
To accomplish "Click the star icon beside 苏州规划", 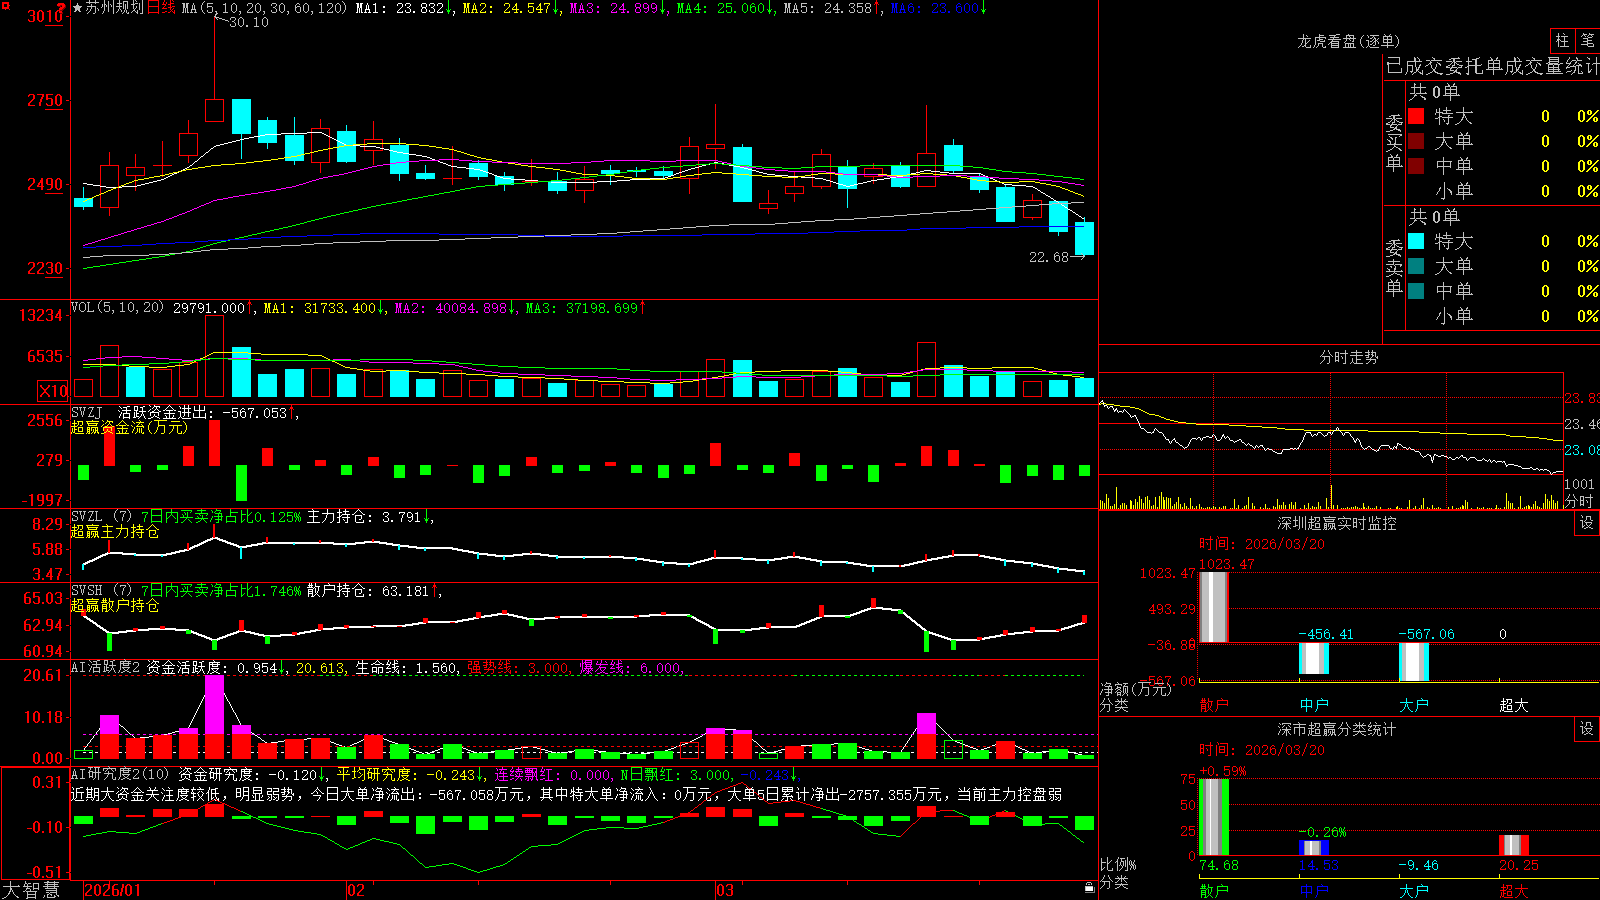I will (x=77, y=8).
